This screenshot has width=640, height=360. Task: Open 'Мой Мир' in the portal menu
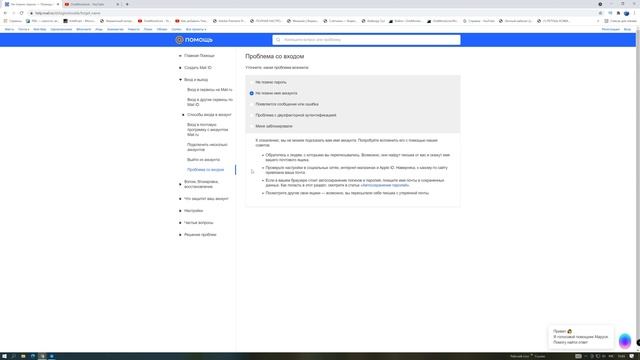click(40, 29)
